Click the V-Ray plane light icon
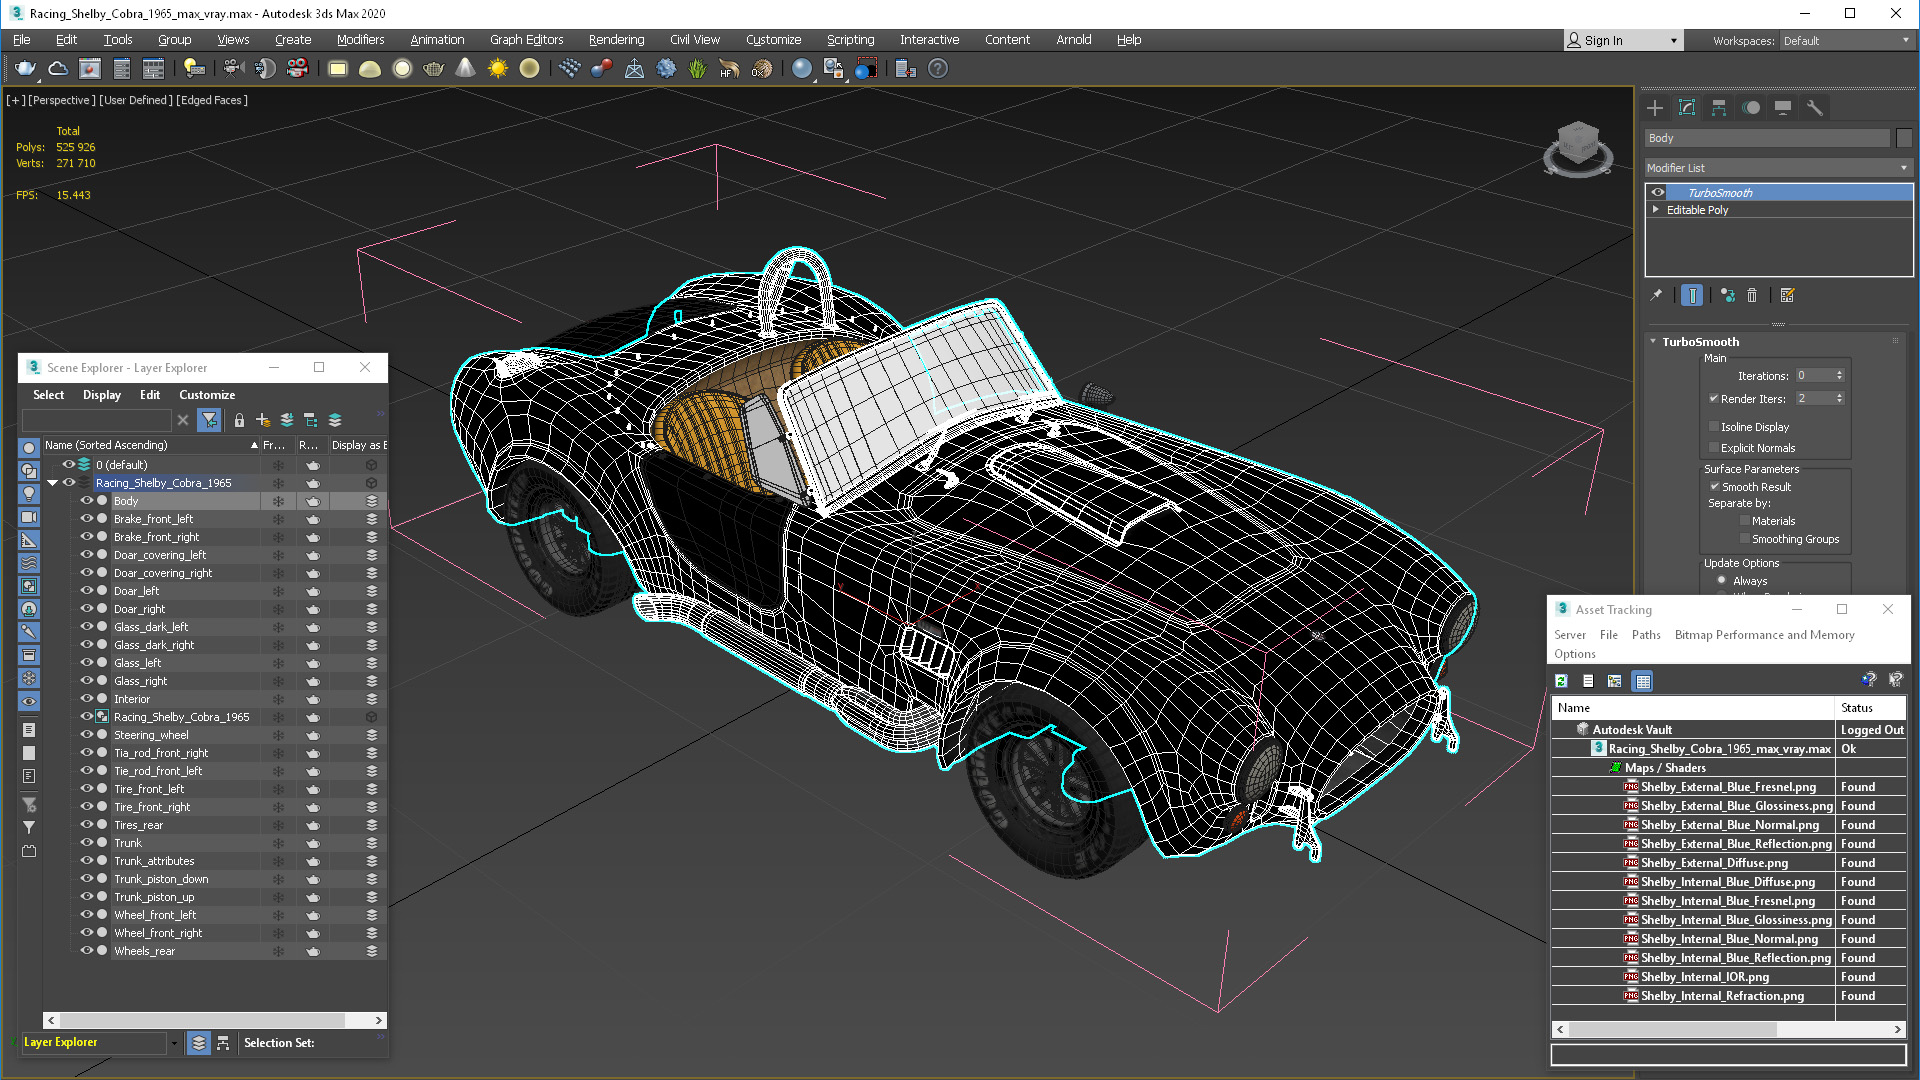This screenshot has width=1920, height=1080. click(x=338, y=69)
